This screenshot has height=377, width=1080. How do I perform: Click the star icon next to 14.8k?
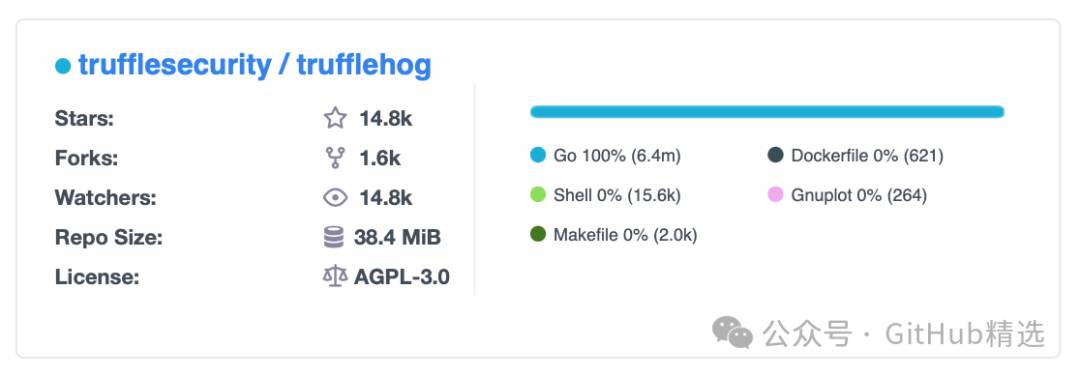(335, 119)
